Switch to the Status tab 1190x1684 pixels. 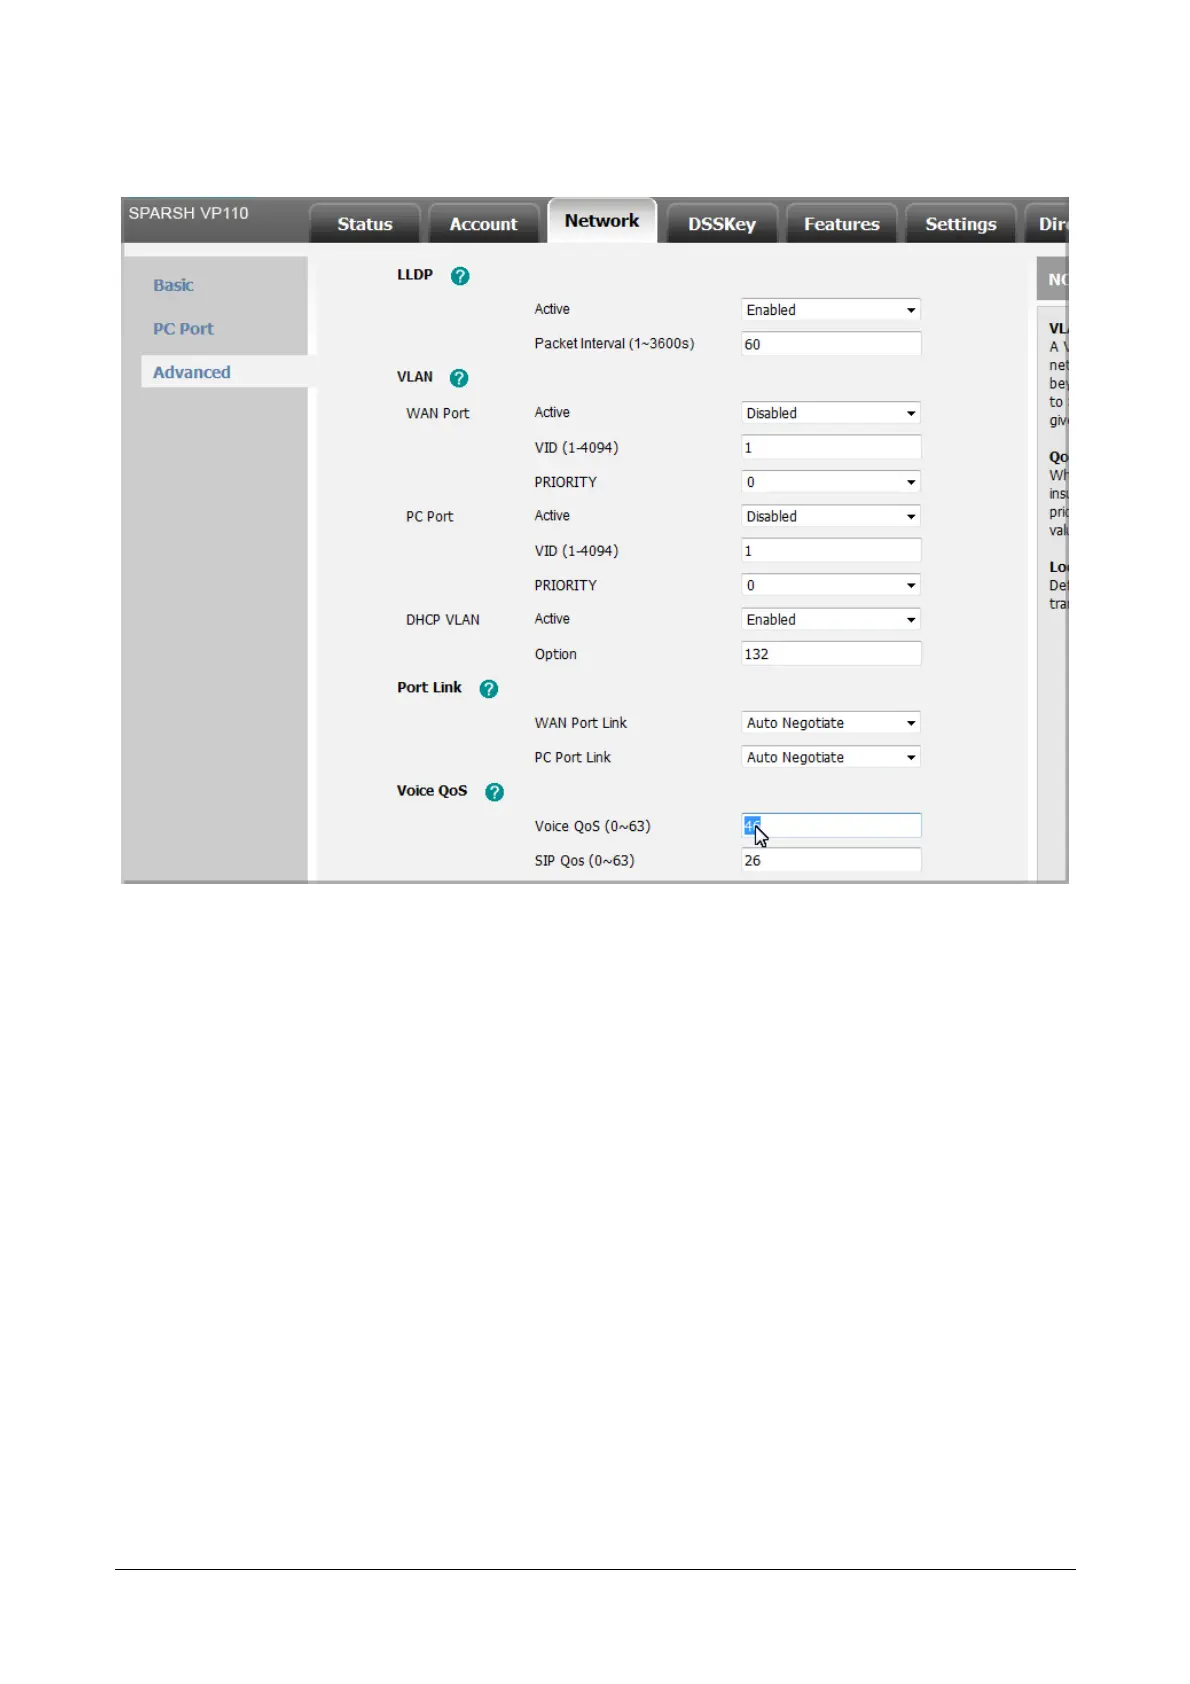365,224
